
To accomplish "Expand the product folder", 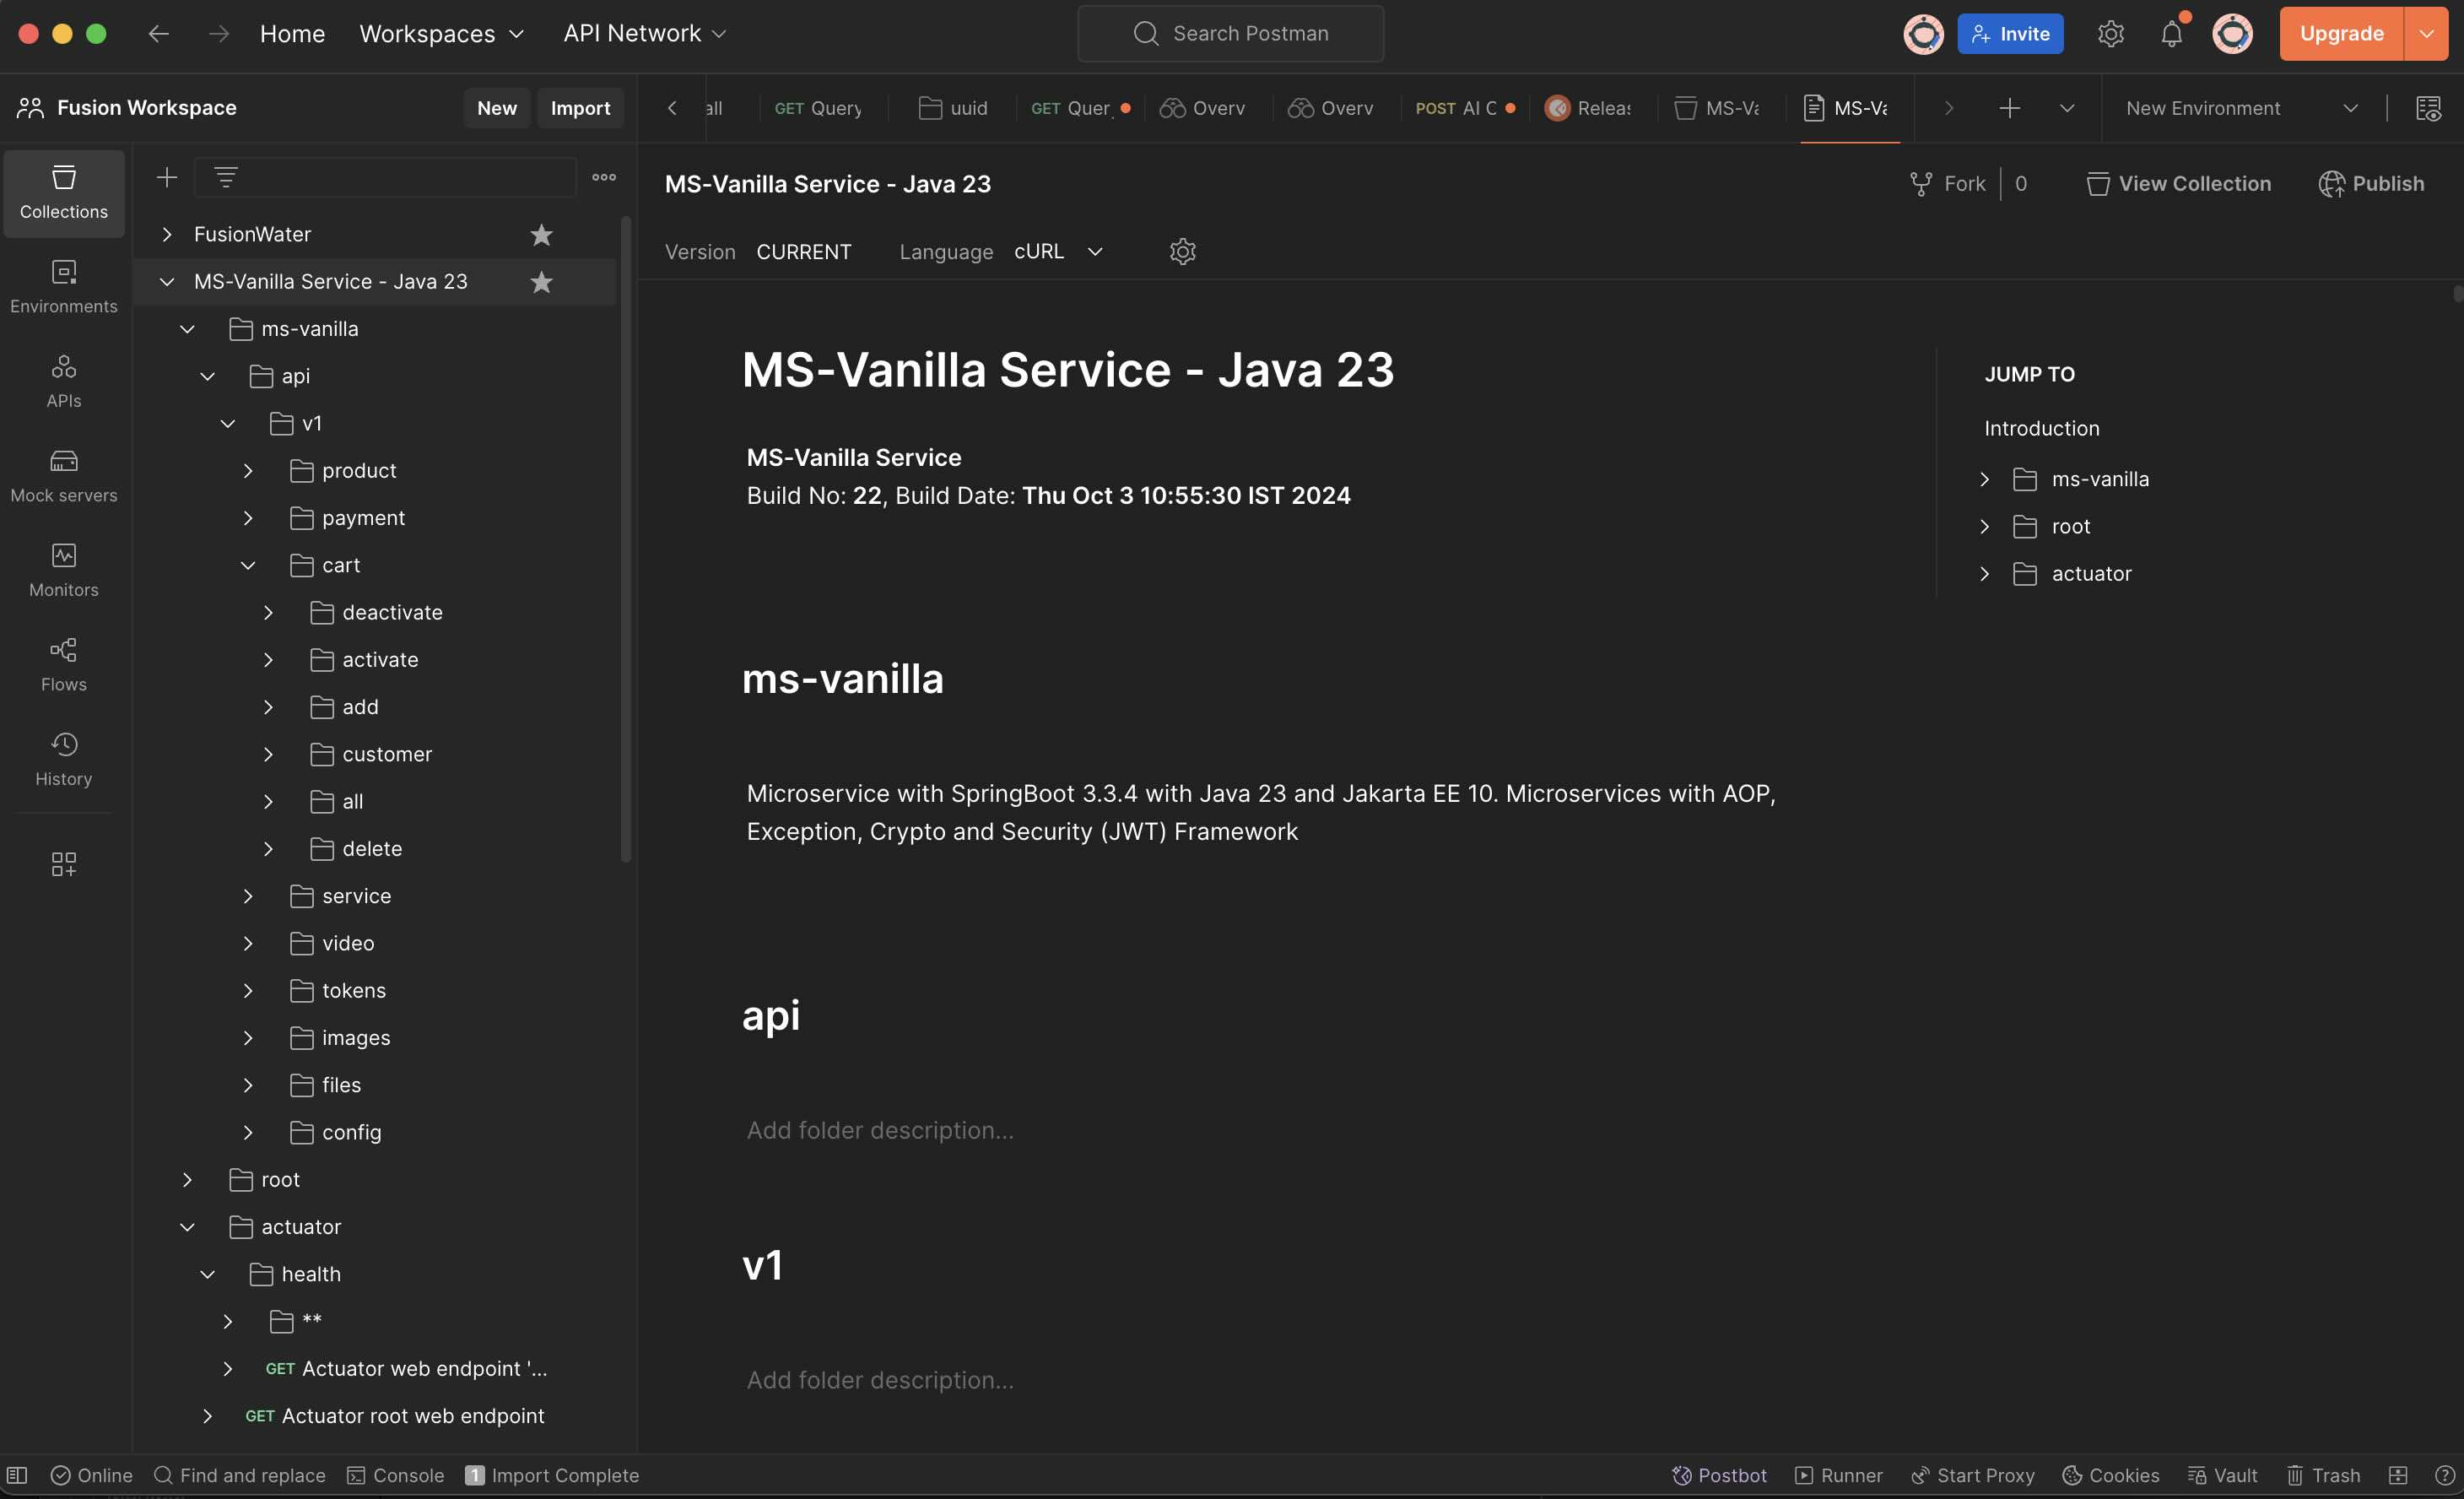I will coord(248,471).
